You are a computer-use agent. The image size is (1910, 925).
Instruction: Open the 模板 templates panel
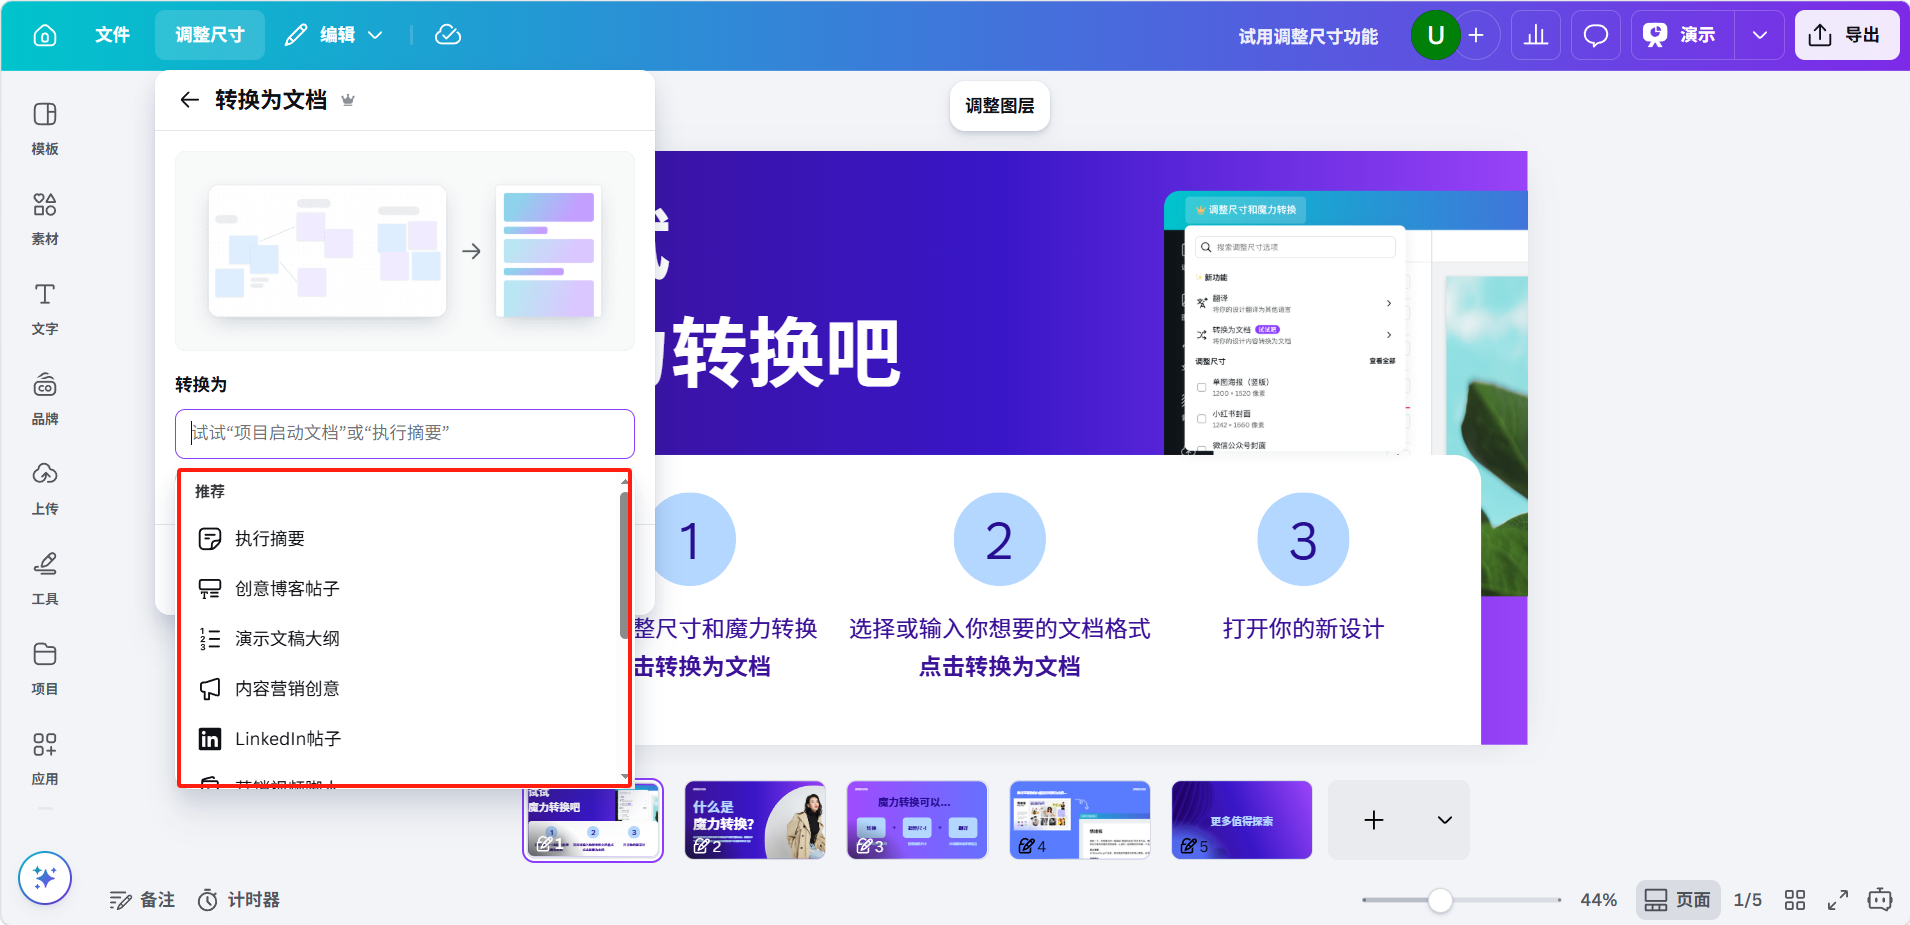(x=45, y=128)
